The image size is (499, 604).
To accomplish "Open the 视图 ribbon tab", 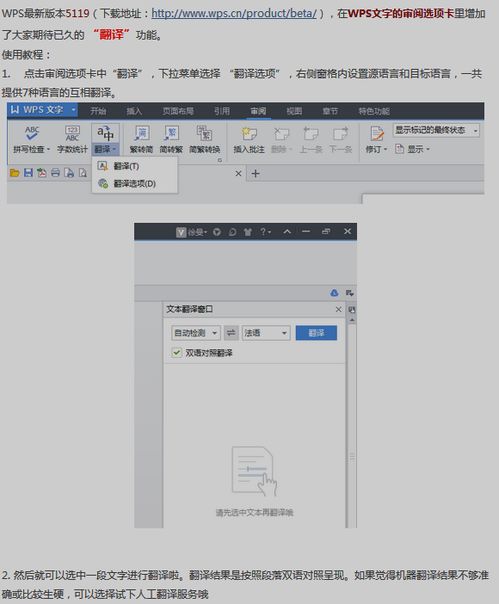I will [x=294, y=111].
